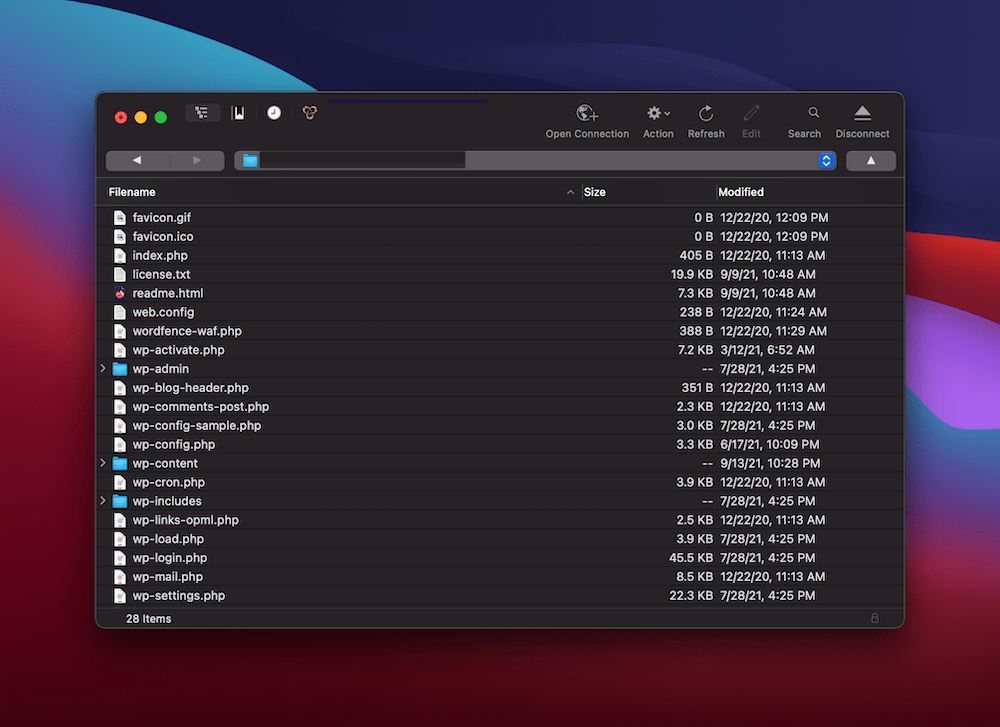The height and width of the screenshot is (727, 1000).
Task: Open the browser outline view icon
Action: [x=202, y=113]
